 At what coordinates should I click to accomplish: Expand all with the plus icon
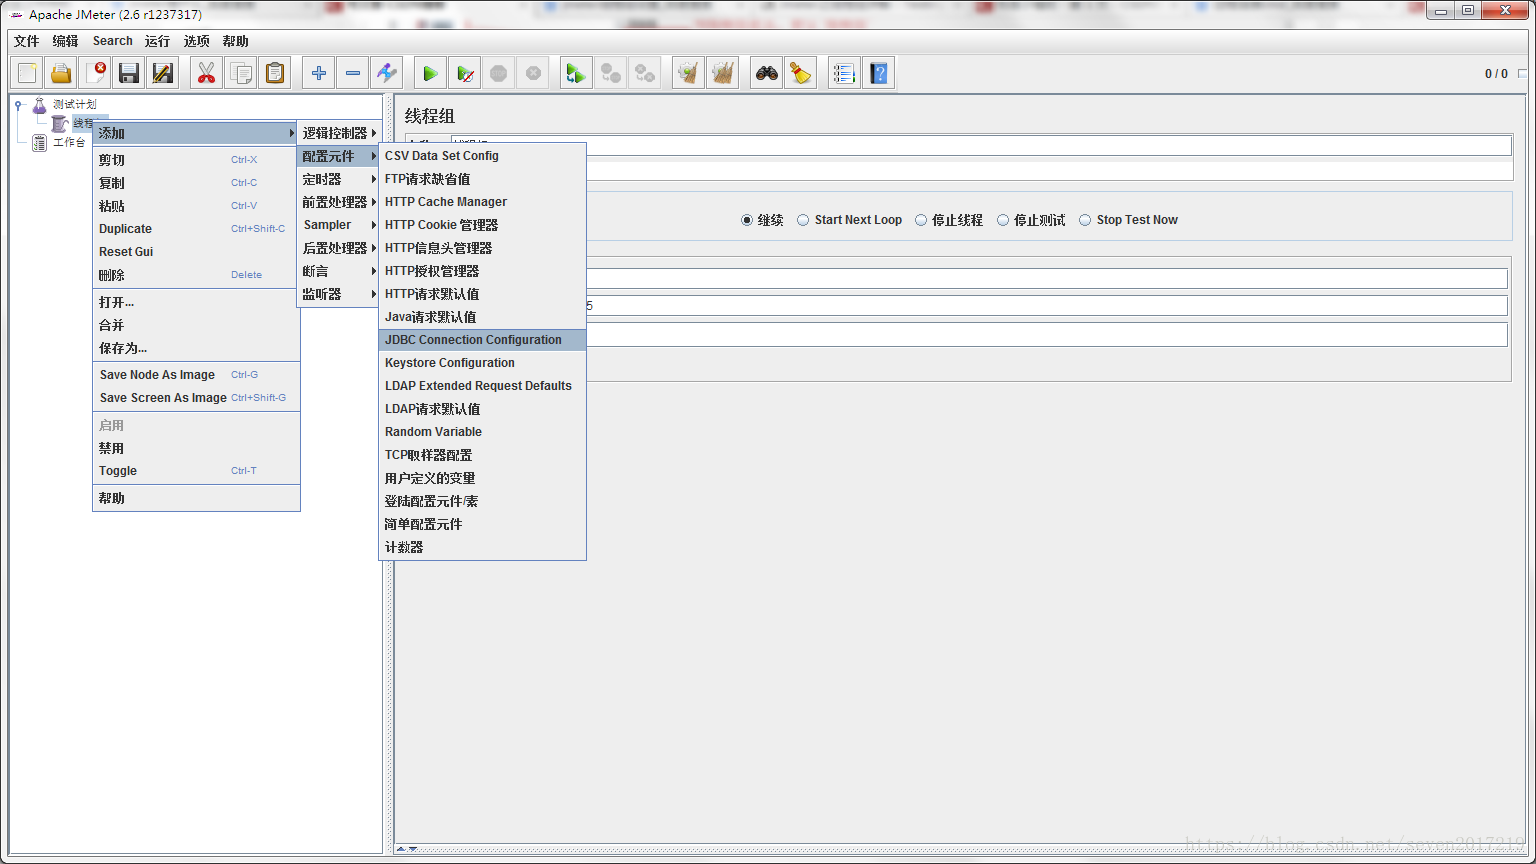[x=319, y=73]
